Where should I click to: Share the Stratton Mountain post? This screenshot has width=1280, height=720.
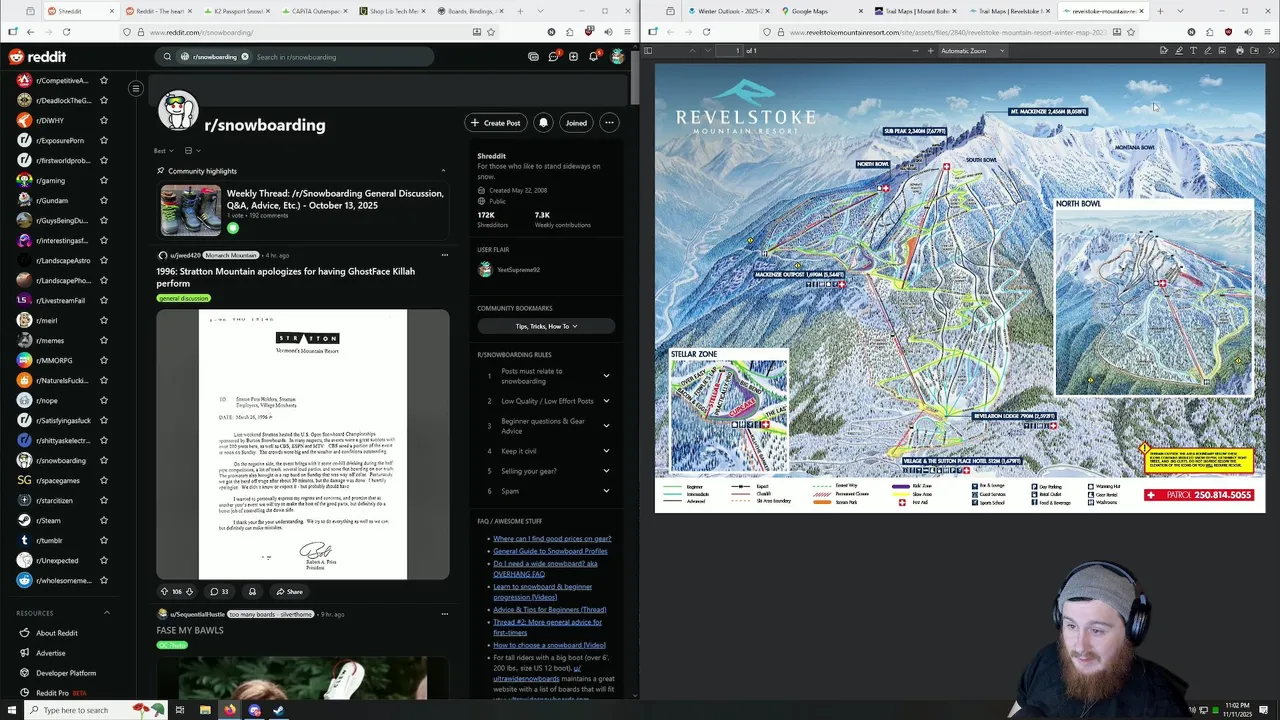tap(289, 591)
